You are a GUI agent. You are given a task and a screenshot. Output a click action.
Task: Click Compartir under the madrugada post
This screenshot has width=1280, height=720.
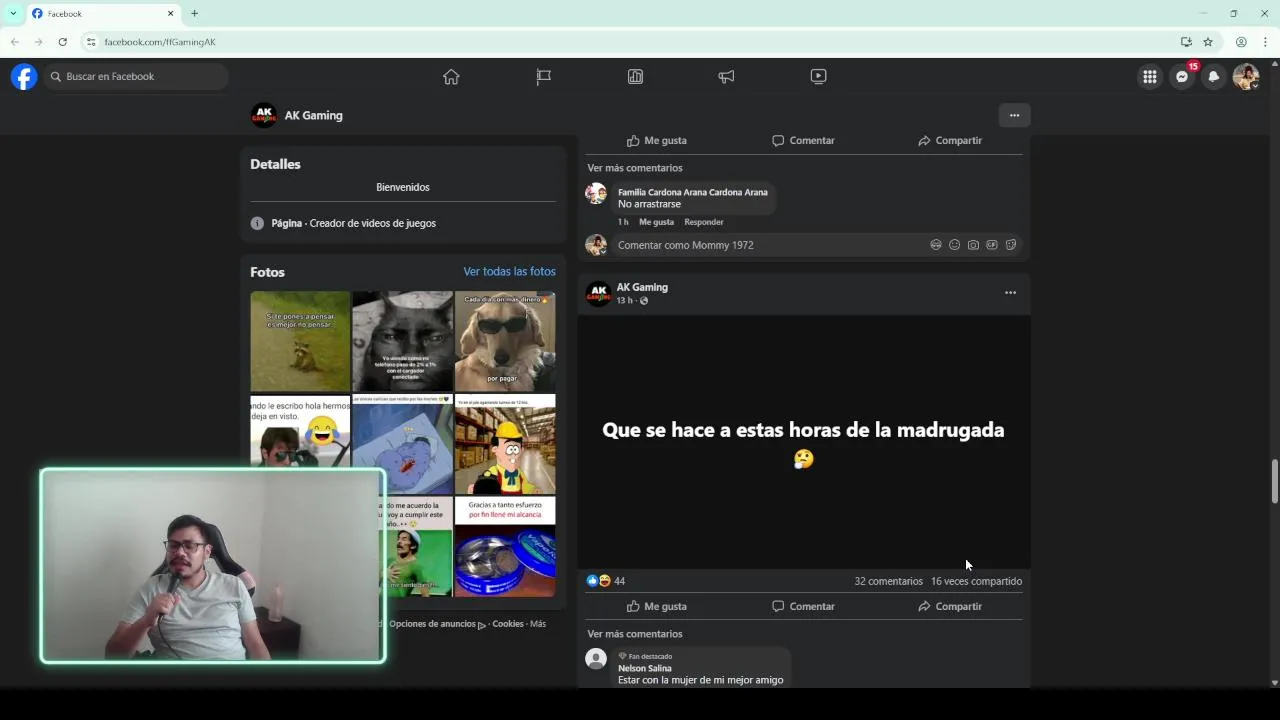pyautogui.click(x=950, y=606)
